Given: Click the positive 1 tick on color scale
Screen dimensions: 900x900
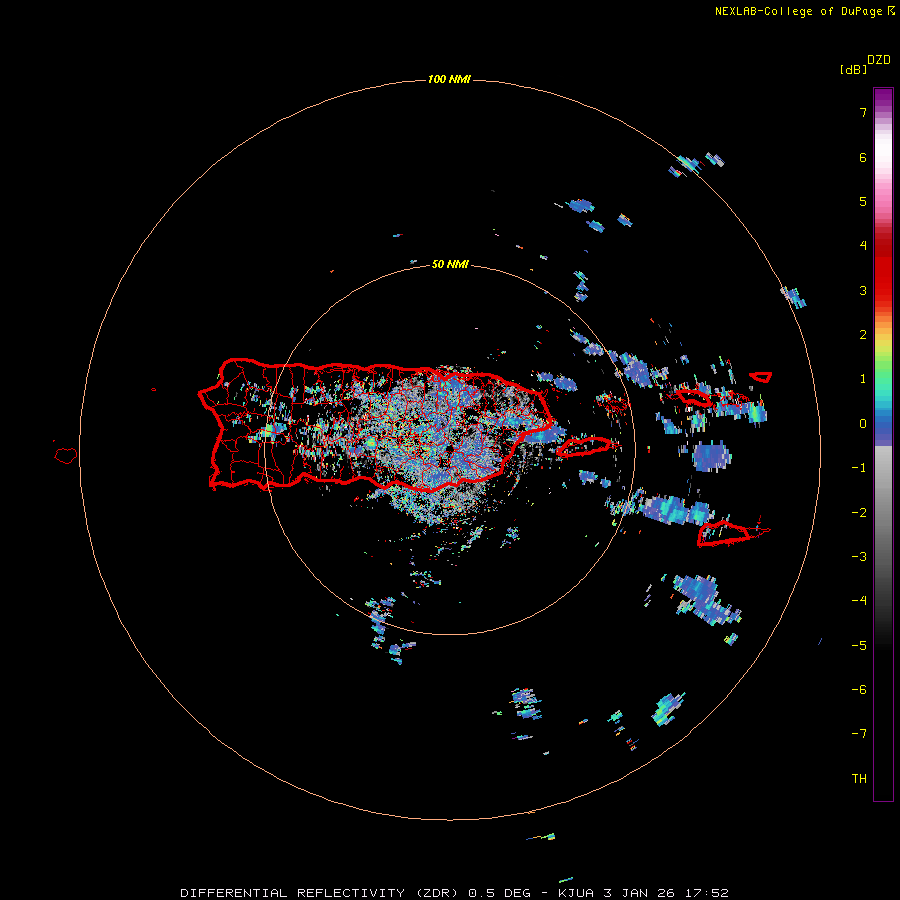Looking at the screenshot, I should pos(863,379).
